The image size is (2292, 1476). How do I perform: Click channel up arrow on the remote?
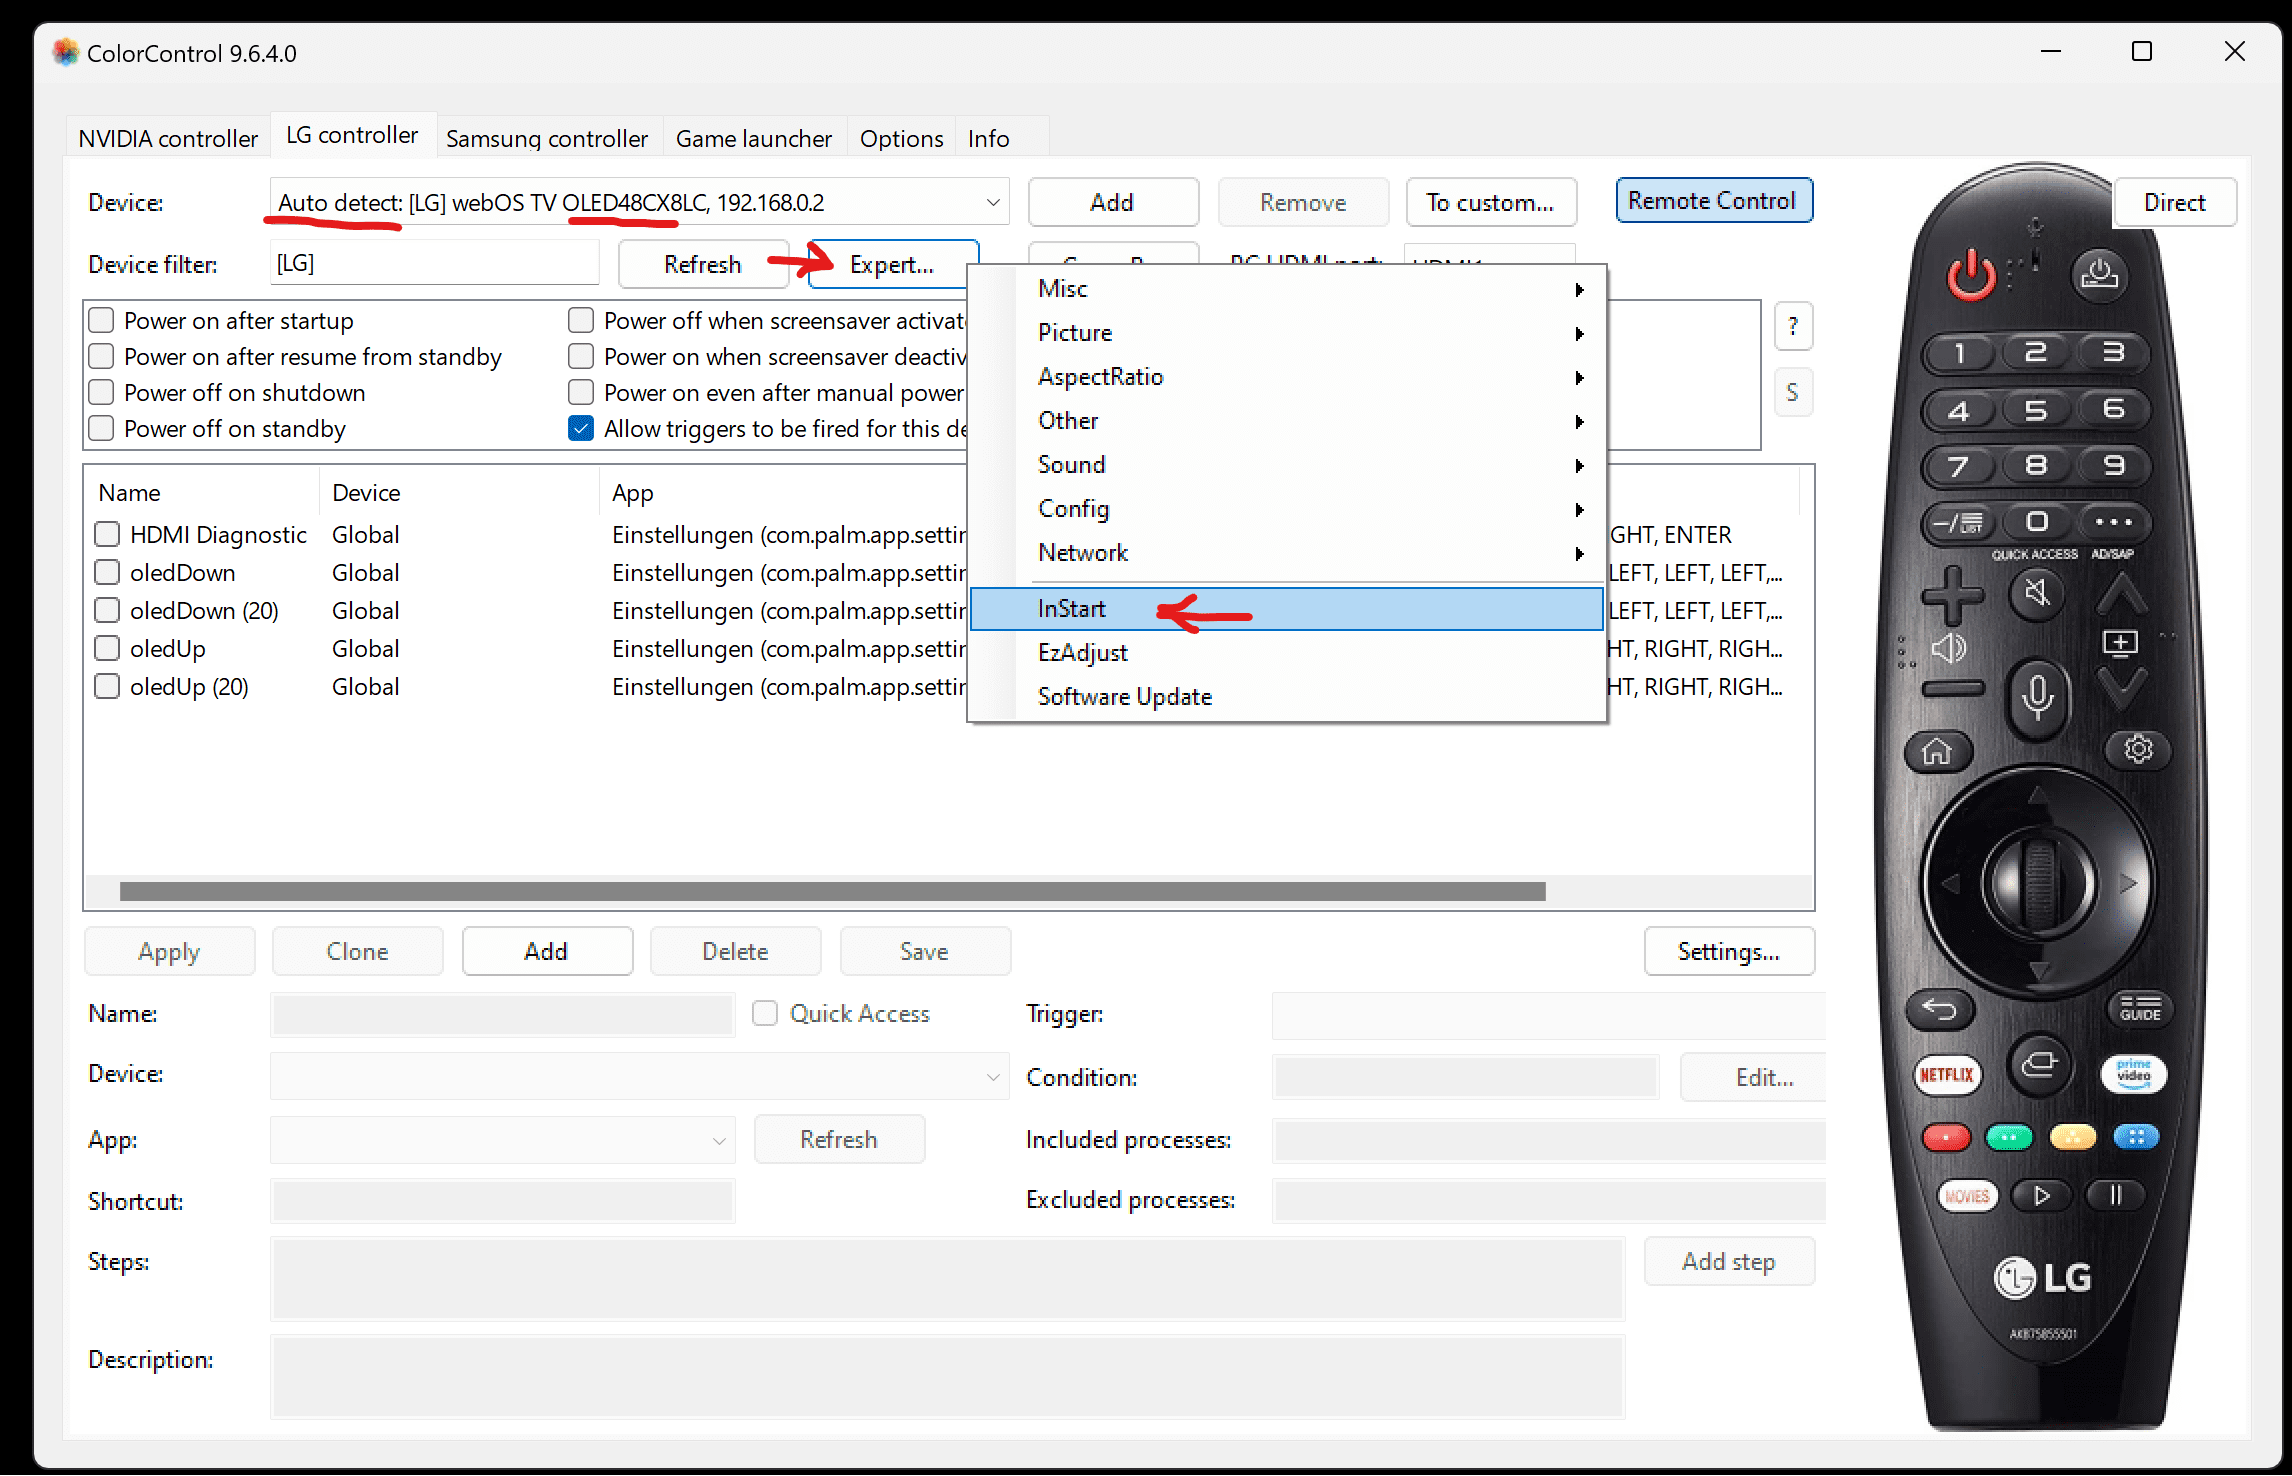(2121, 596)
